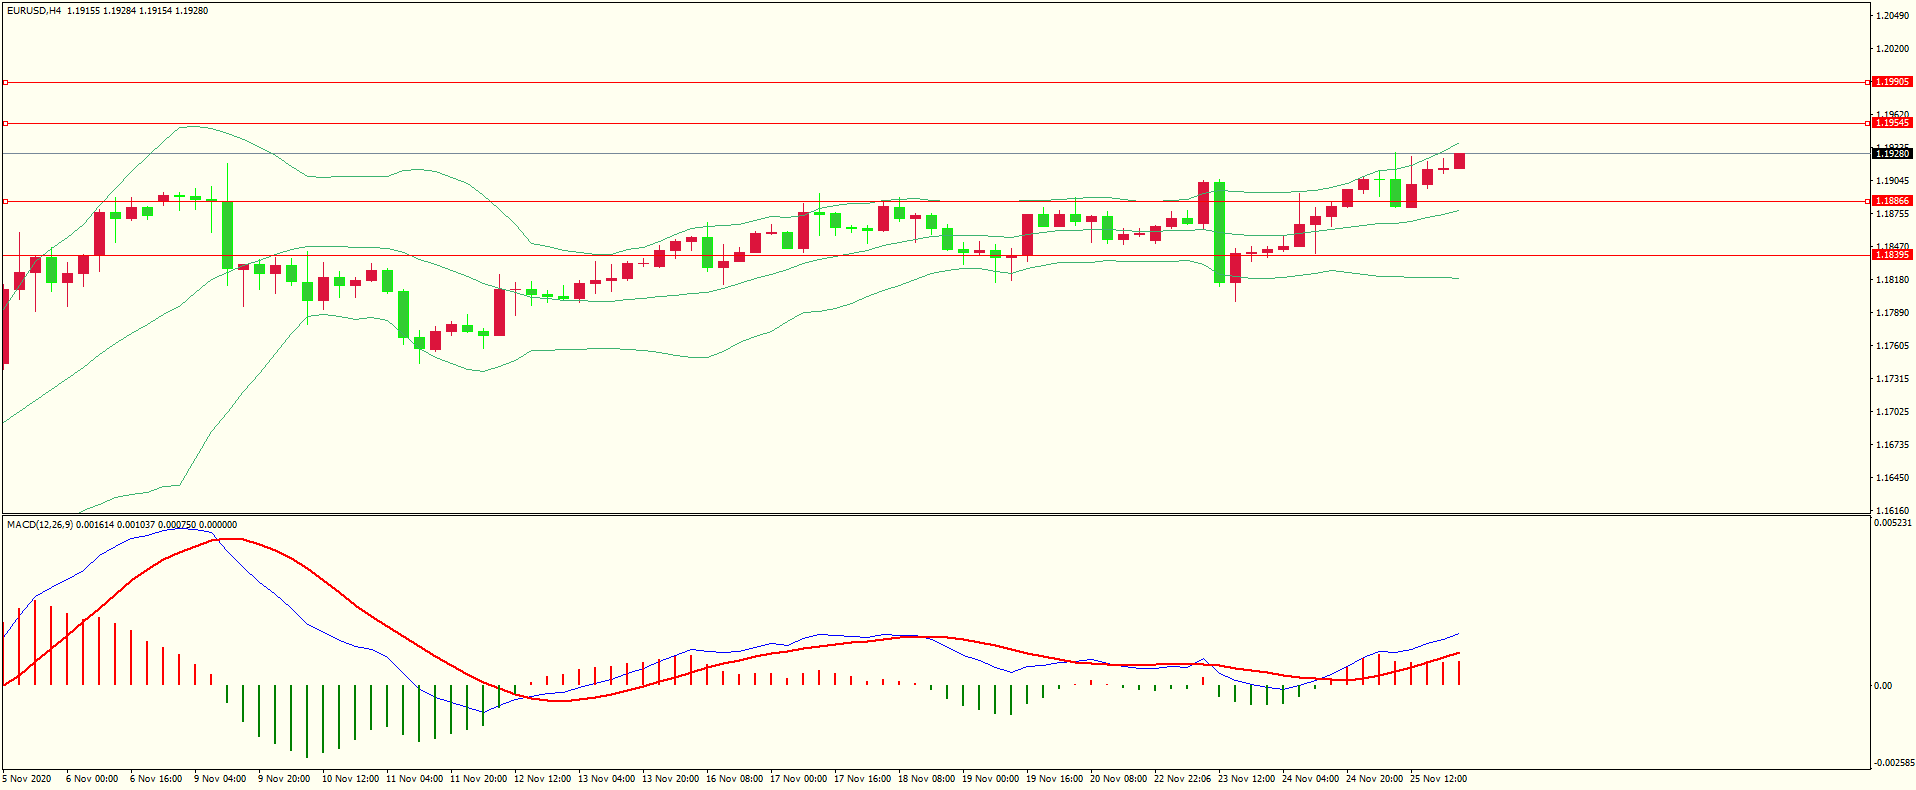Click the 1.17025 price scale value
1916x790 pixels.
tap(1892, 412)
